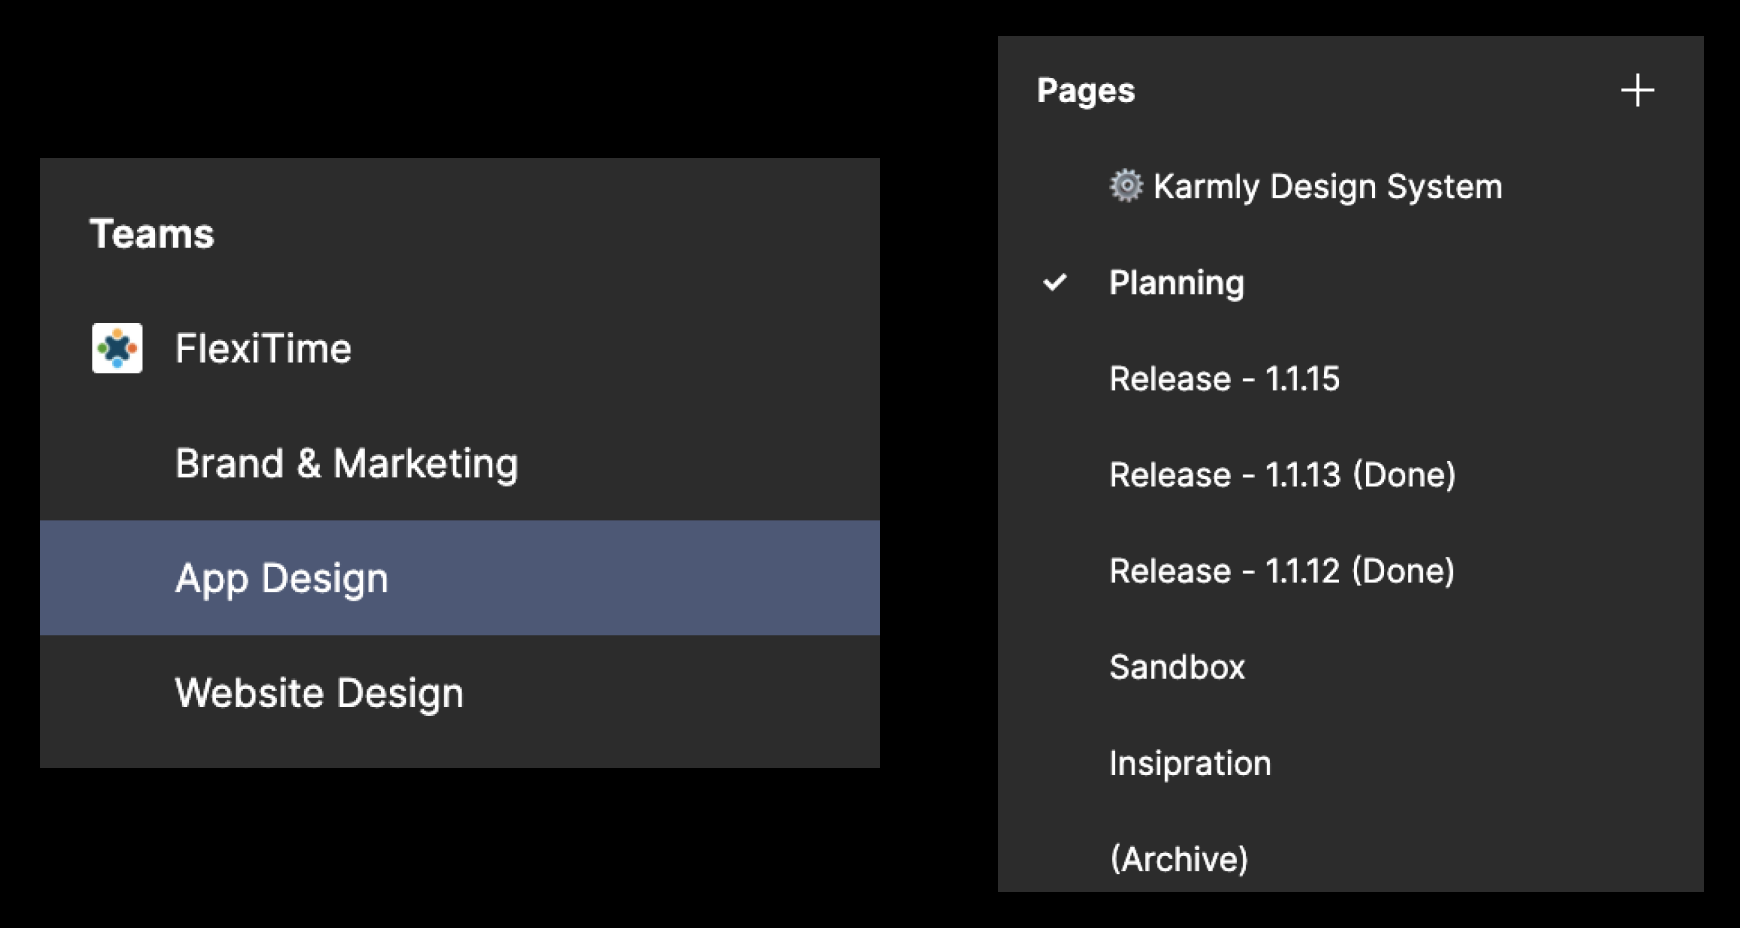
Task: Click the plus icon to add a page
Action: click(1637, 90)
